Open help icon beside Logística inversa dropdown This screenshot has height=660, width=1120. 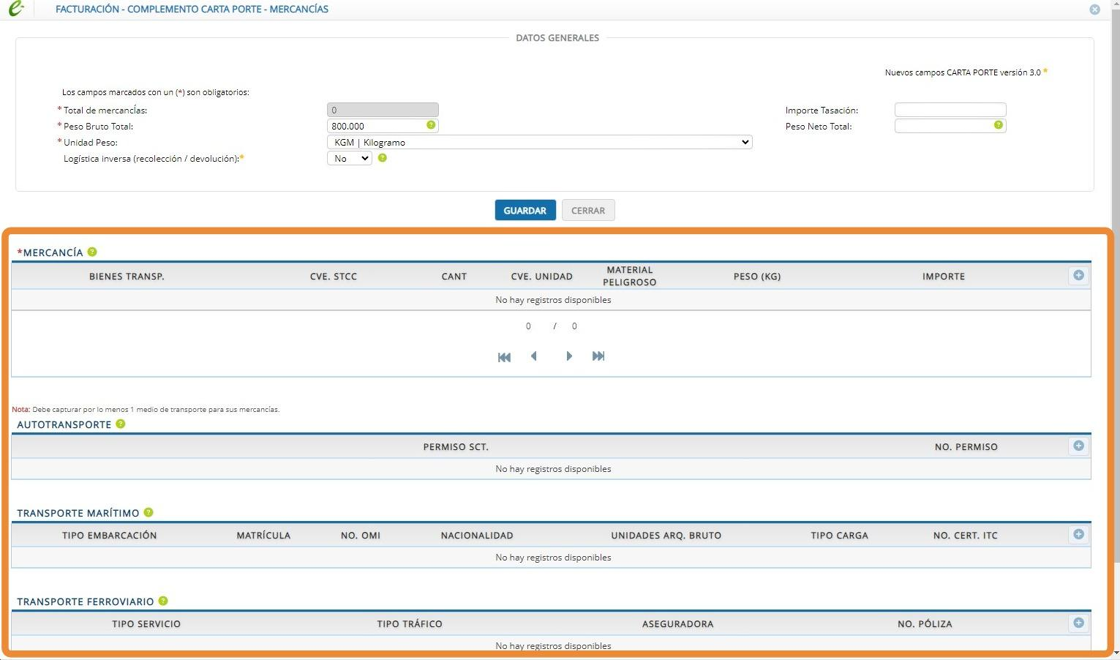382,158
